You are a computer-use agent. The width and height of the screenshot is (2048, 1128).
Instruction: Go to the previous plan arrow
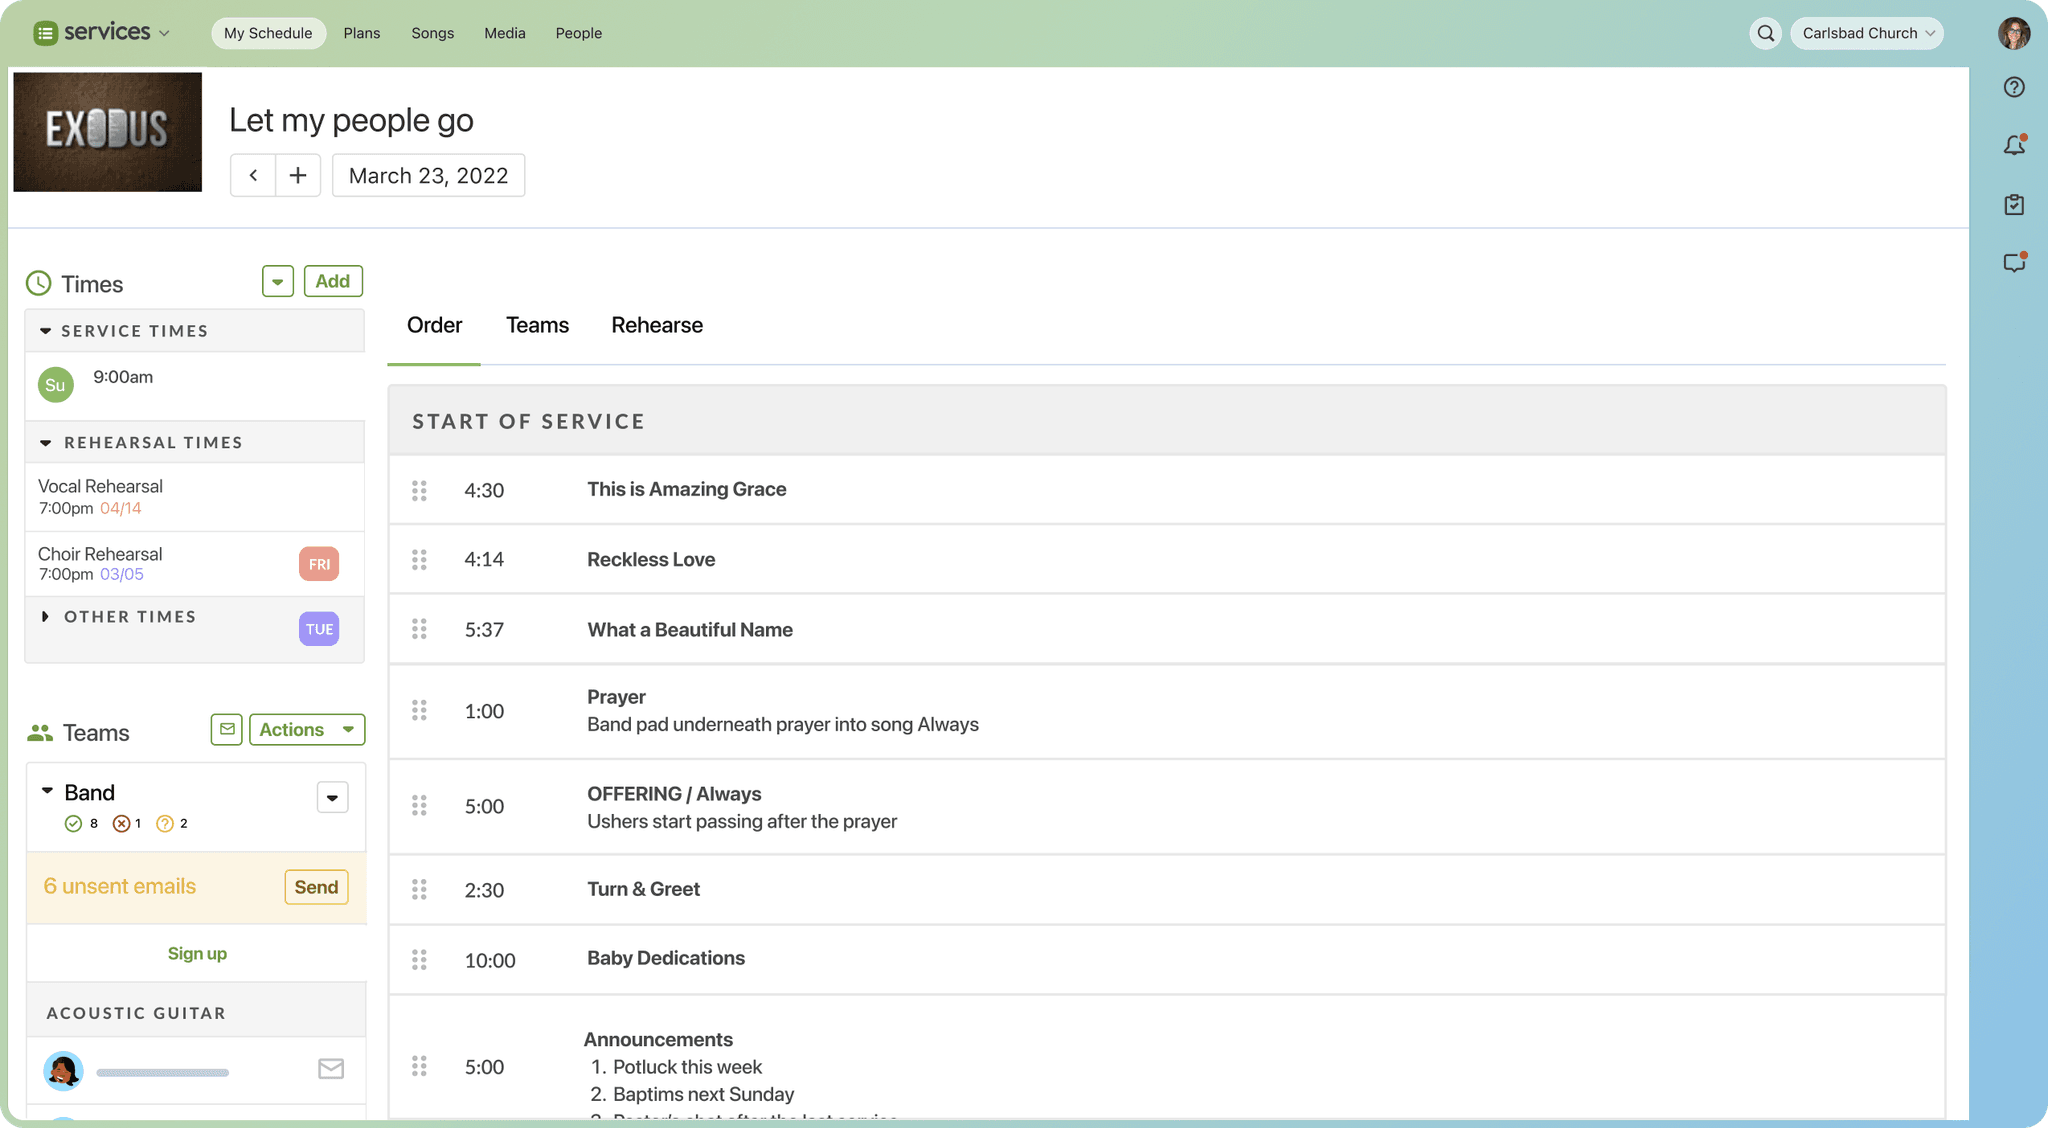(x=253, y=175)
